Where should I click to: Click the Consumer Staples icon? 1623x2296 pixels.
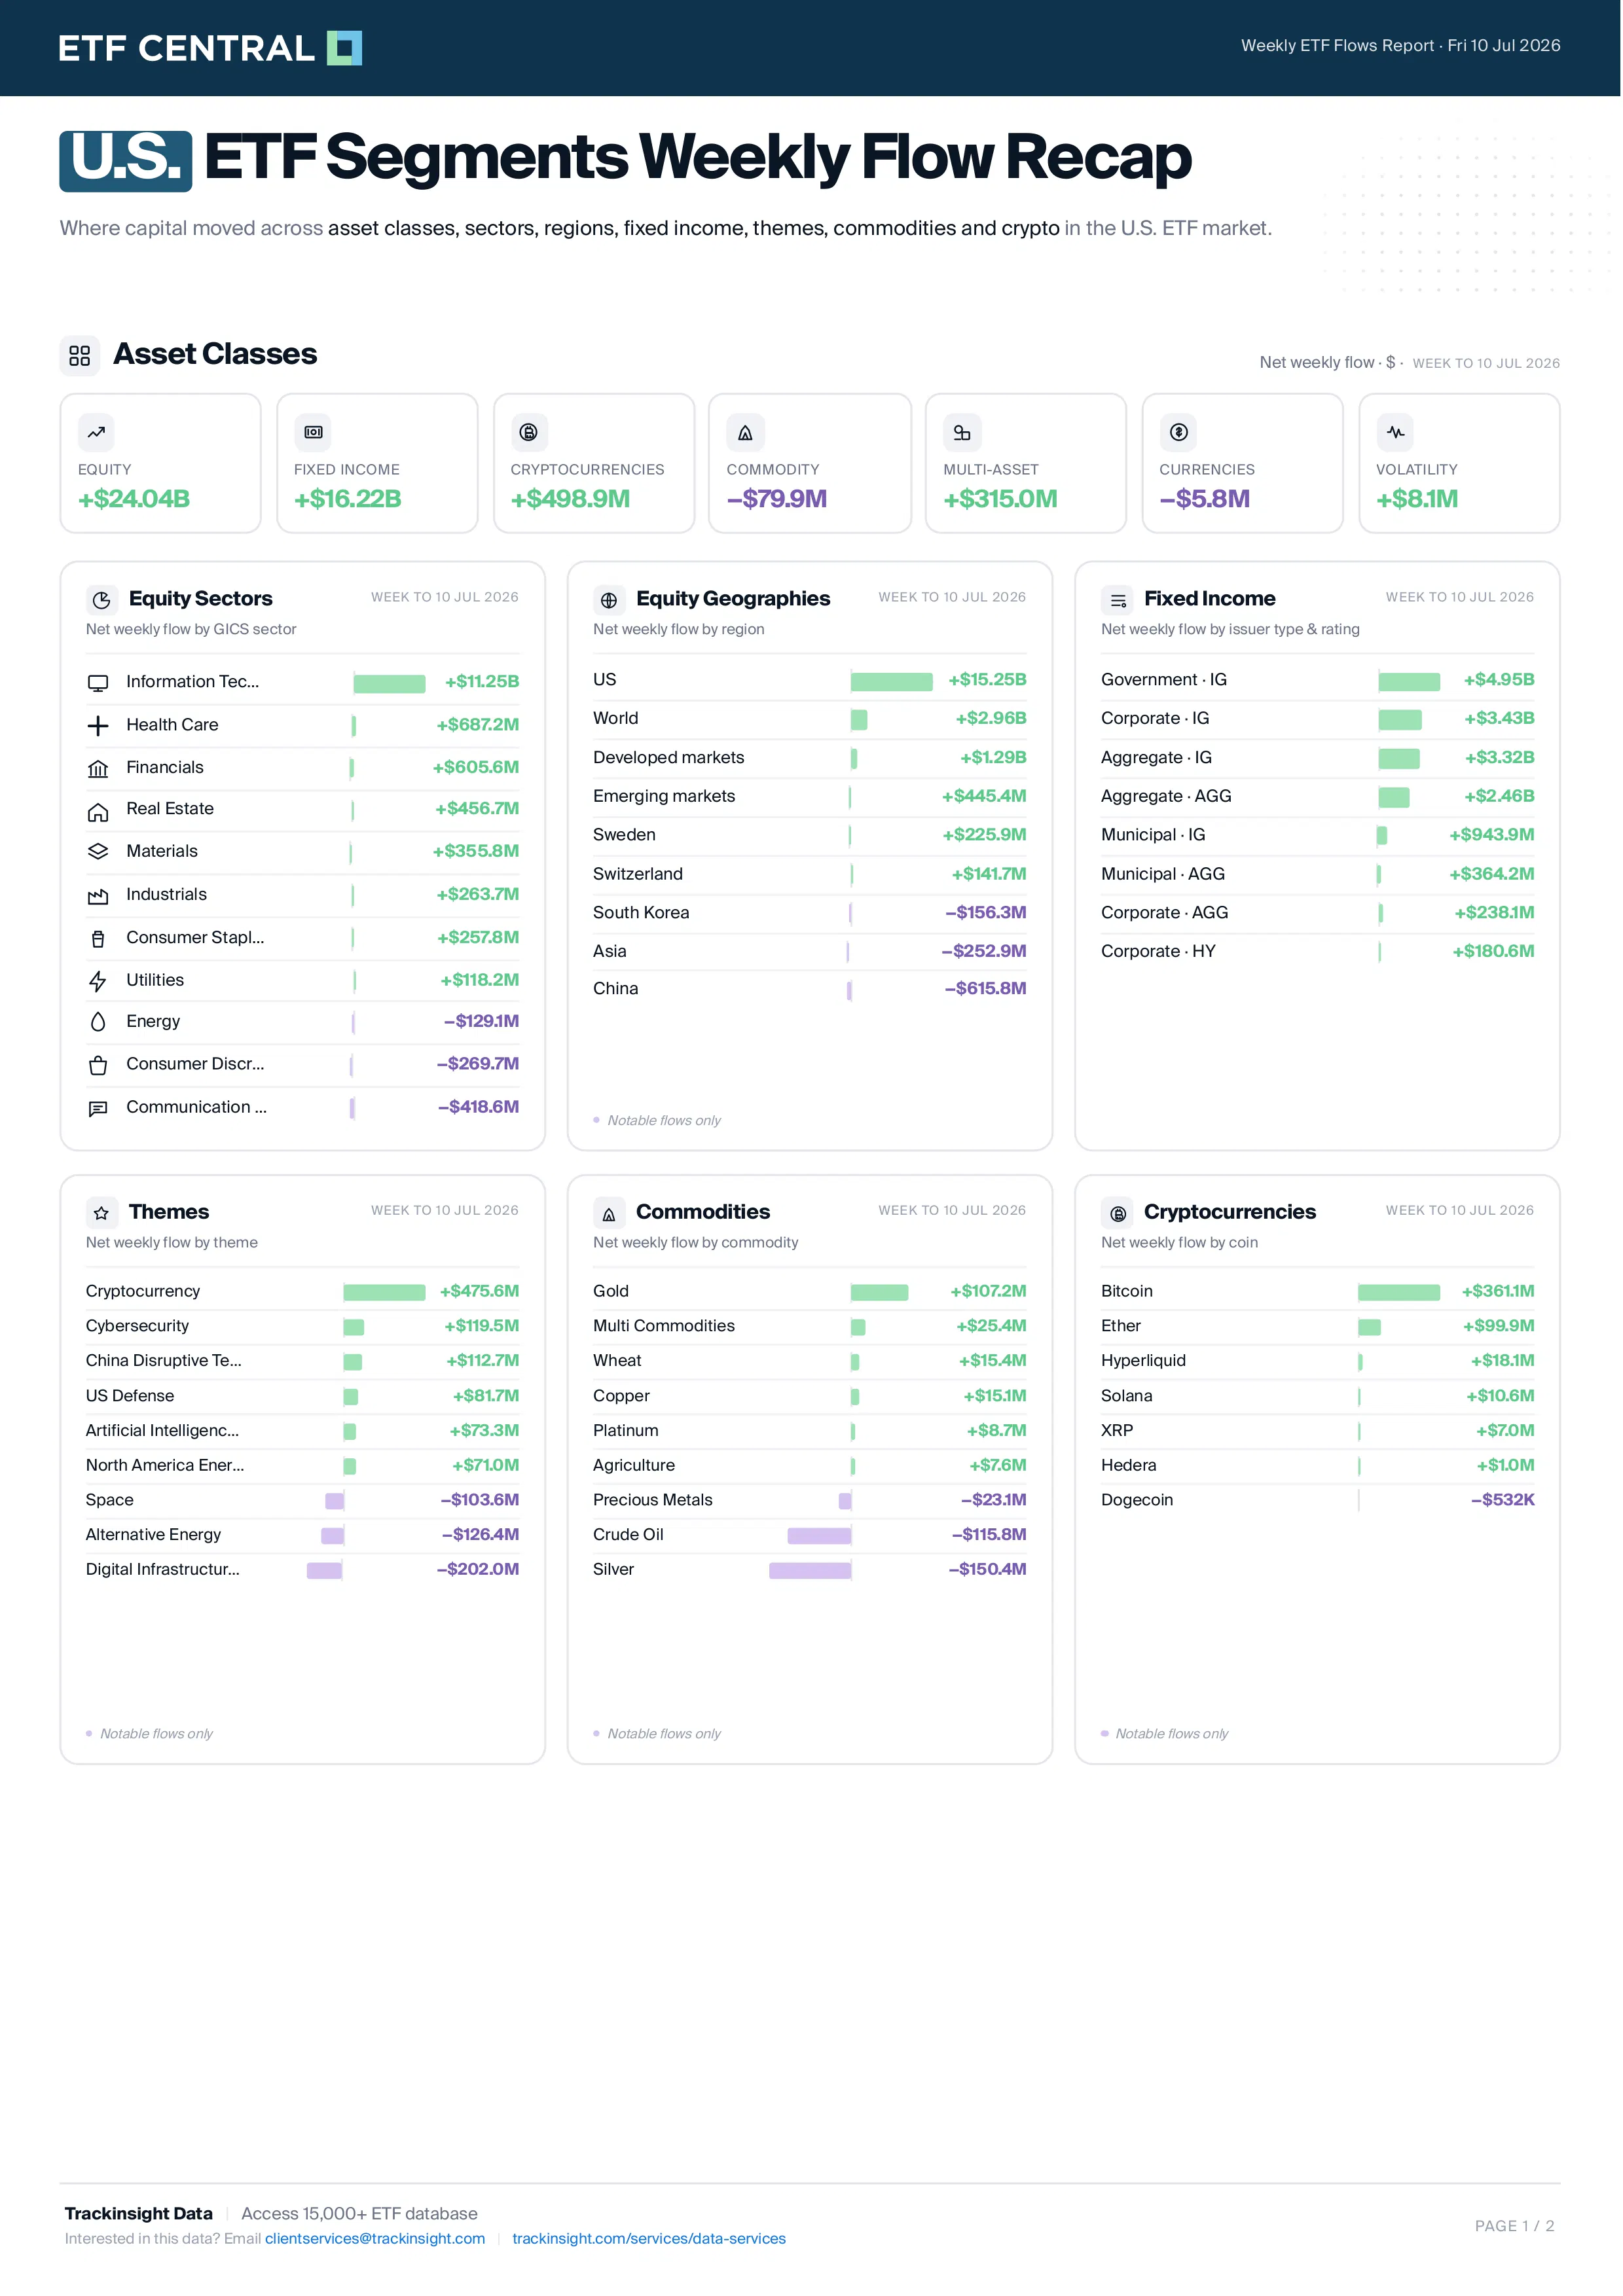coord(98,939)
